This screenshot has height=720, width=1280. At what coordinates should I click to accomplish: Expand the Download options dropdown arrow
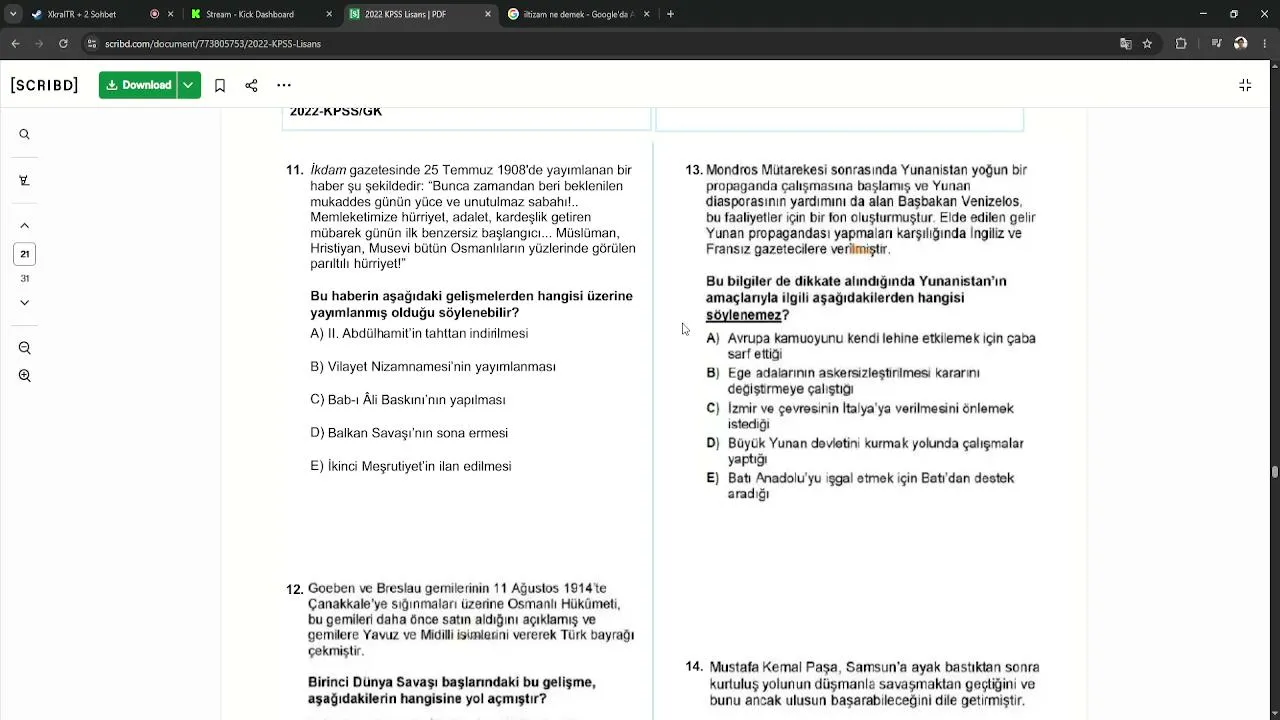coord(188,85)
